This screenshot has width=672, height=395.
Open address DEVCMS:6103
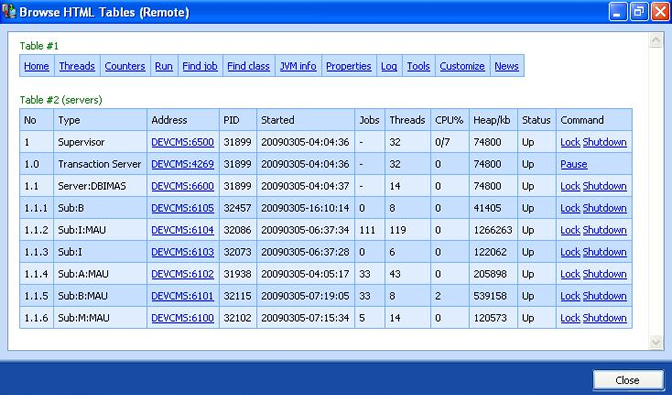(183, 252)
